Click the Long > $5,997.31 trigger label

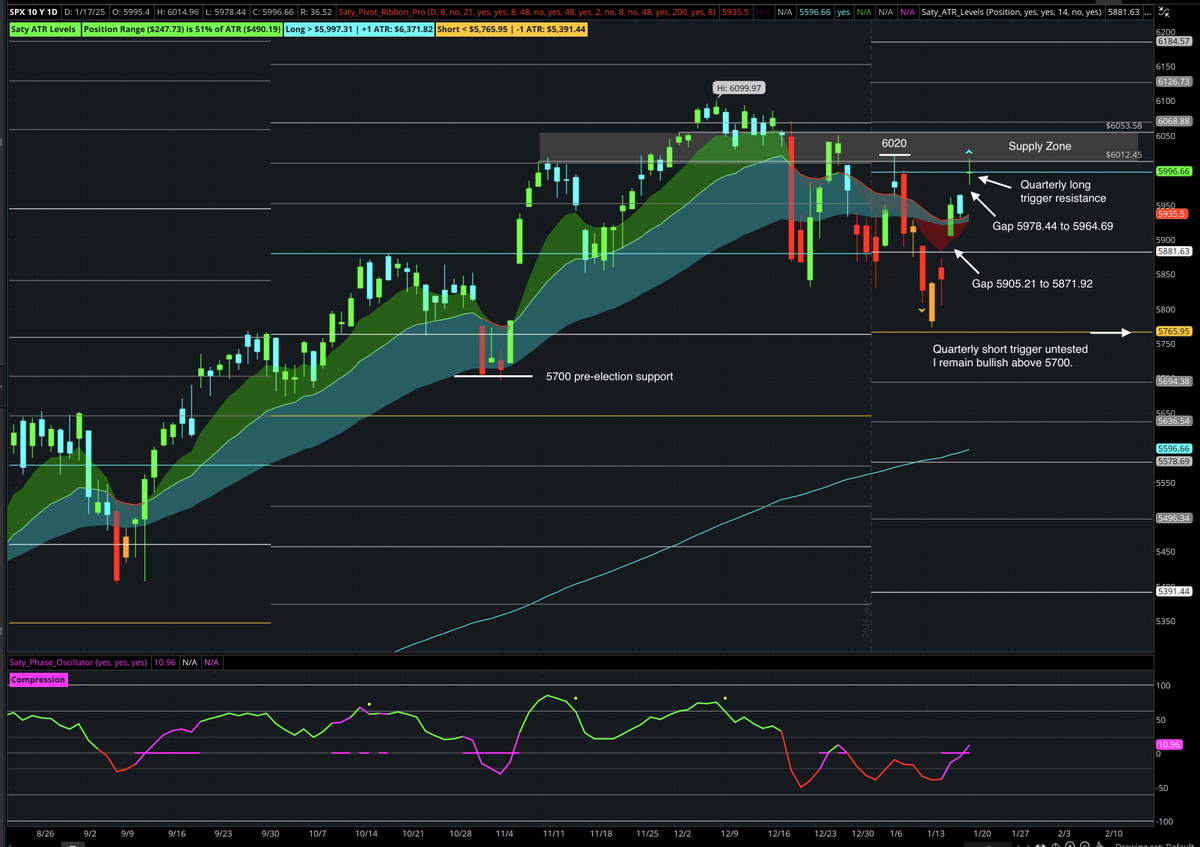tap(320, 29)
